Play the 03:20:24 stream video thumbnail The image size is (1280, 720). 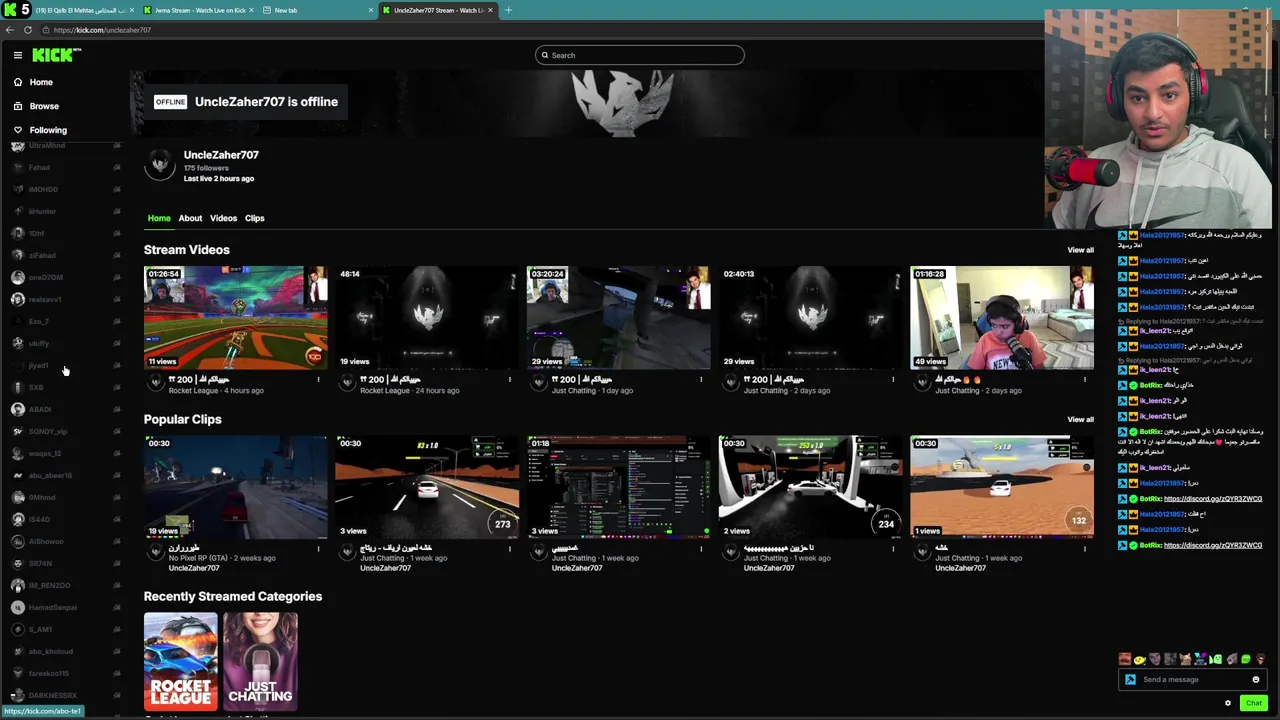pyautogui.click(x=619, y=317)
